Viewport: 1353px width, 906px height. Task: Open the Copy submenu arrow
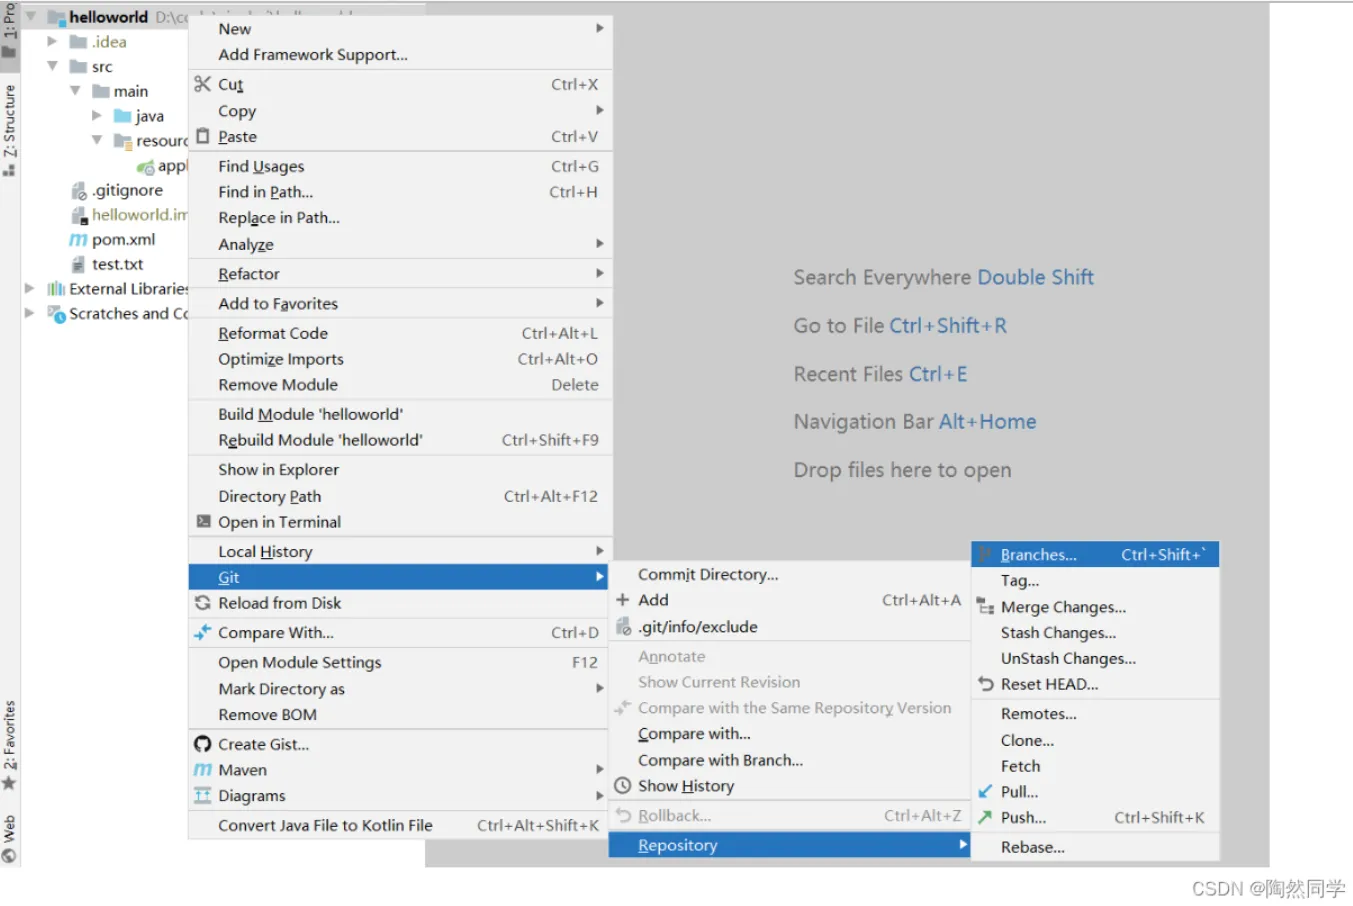click(x=600, y=110)
